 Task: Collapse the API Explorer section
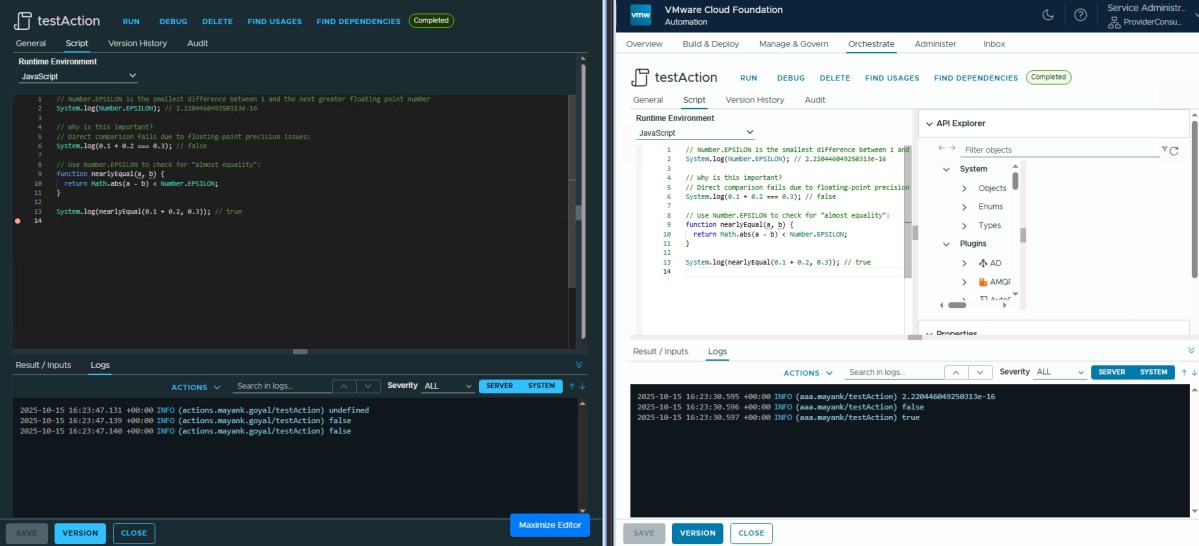click(x=929, y=124)
